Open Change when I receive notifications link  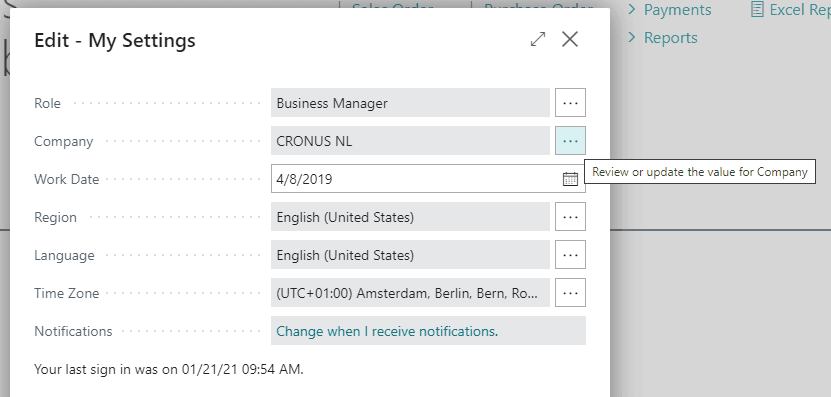(x=387, y=331)
